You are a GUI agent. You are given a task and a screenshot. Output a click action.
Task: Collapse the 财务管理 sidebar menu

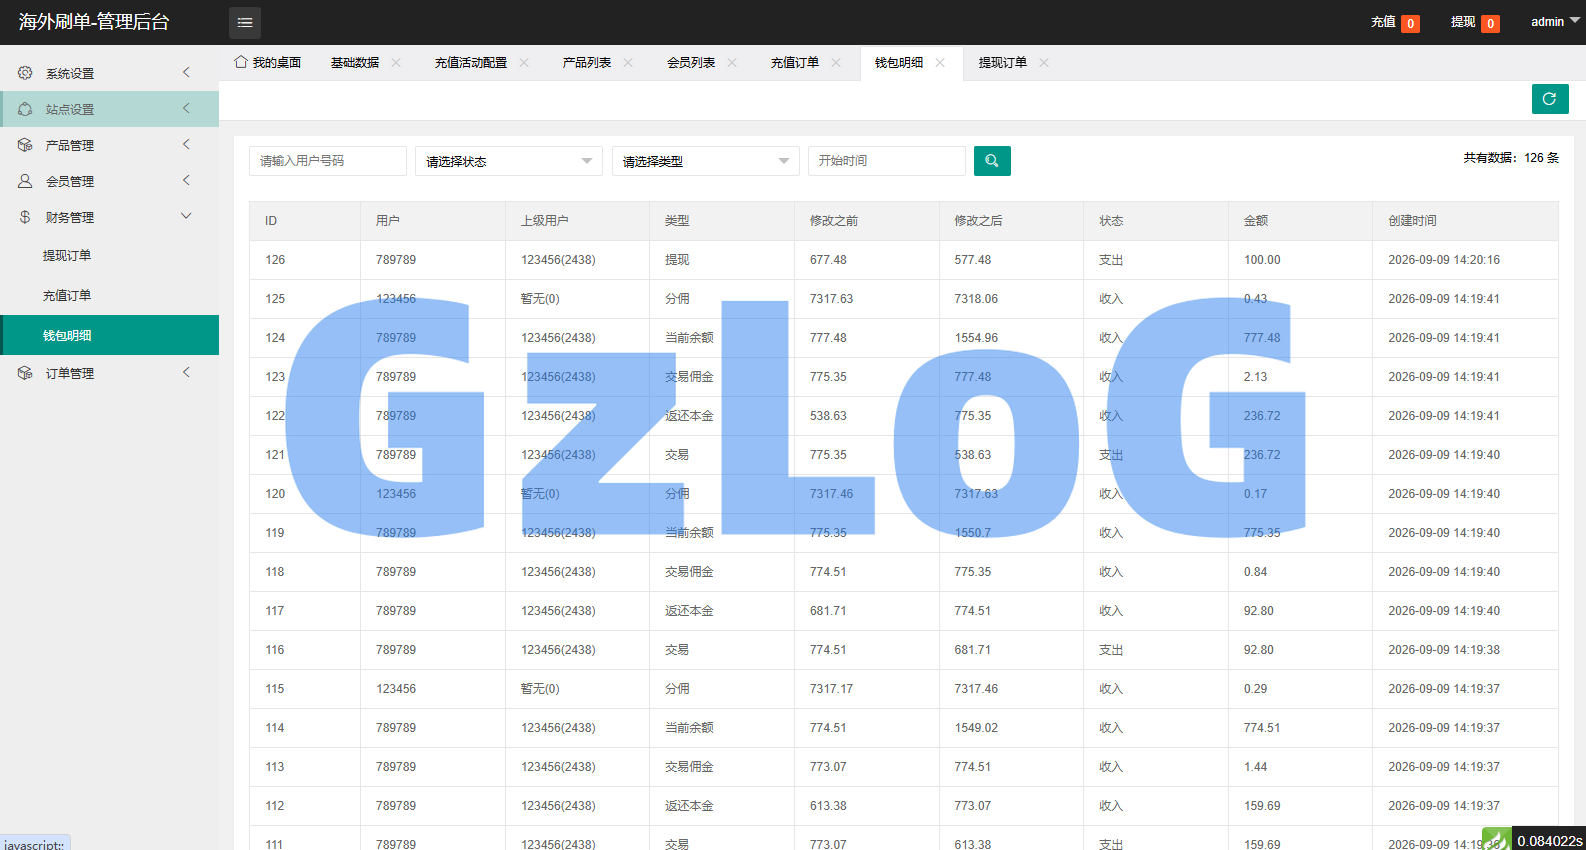[x=110, y=217]
